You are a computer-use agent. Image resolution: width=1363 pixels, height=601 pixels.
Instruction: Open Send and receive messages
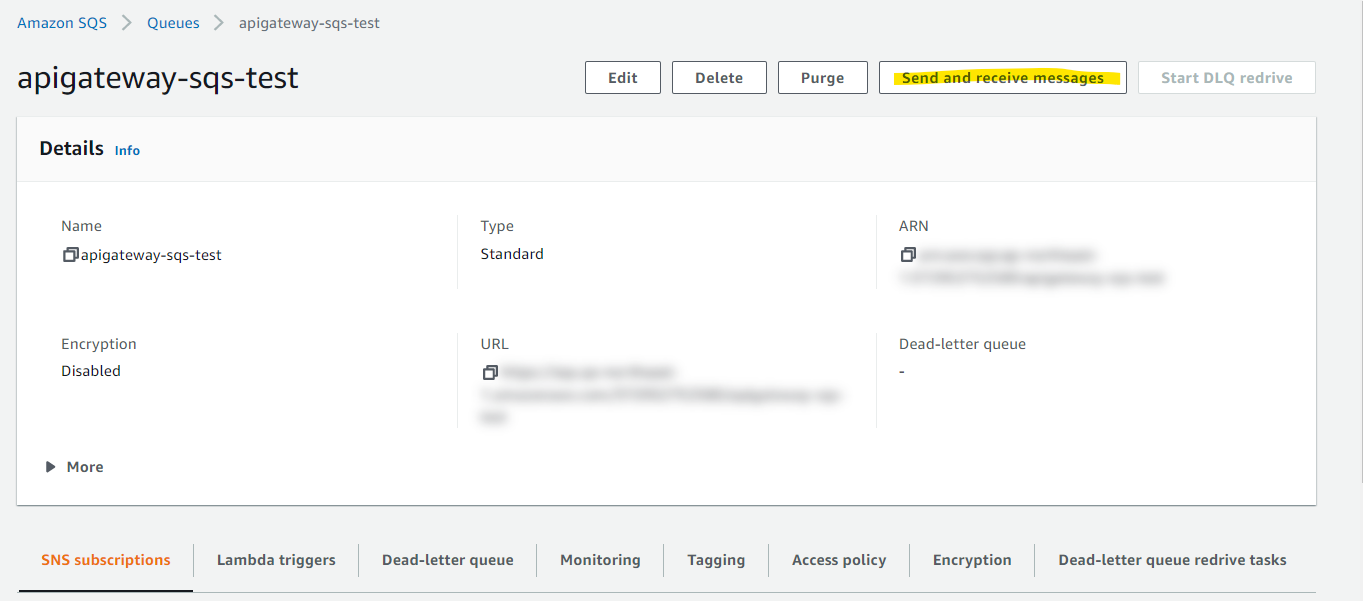(x=1002, y=77)
